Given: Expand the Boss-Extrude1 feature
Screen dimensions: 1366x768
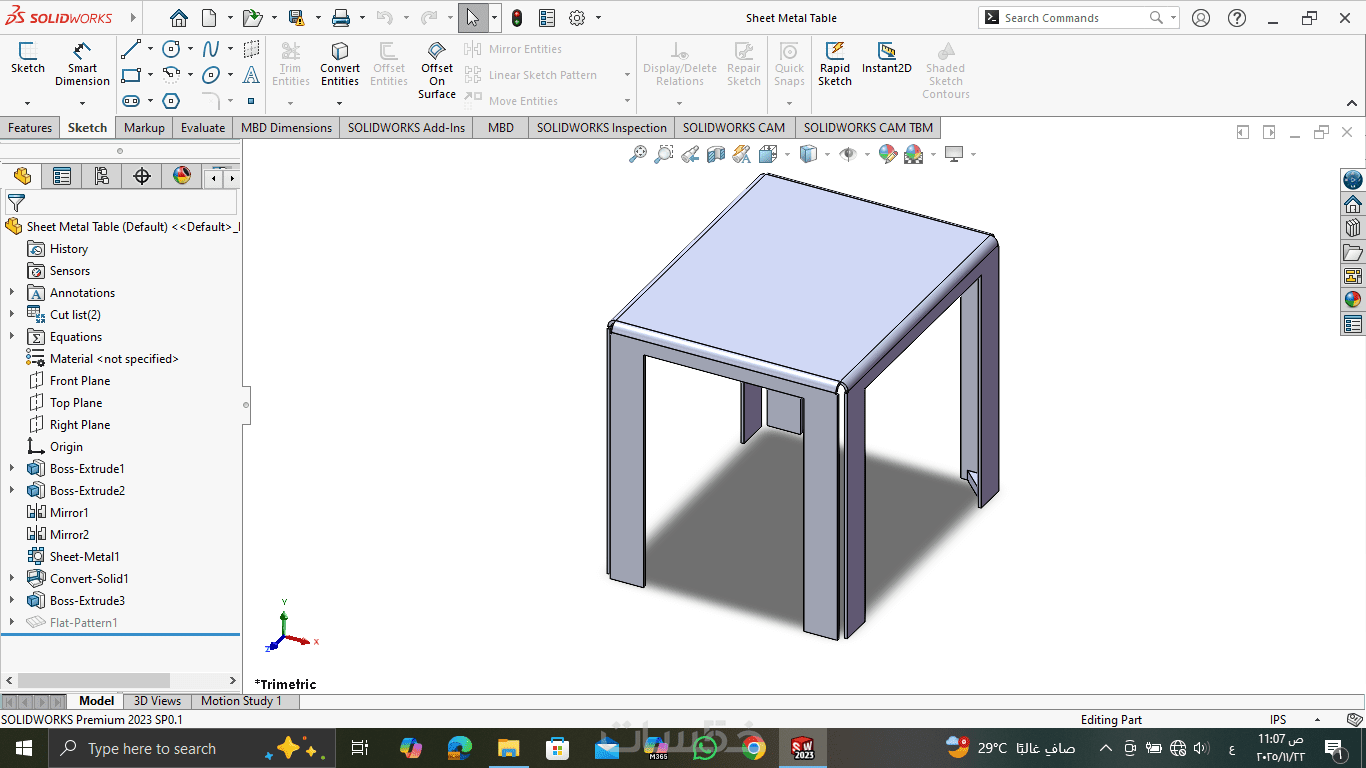Looking at the screenshot, I should tap(12, 469).
